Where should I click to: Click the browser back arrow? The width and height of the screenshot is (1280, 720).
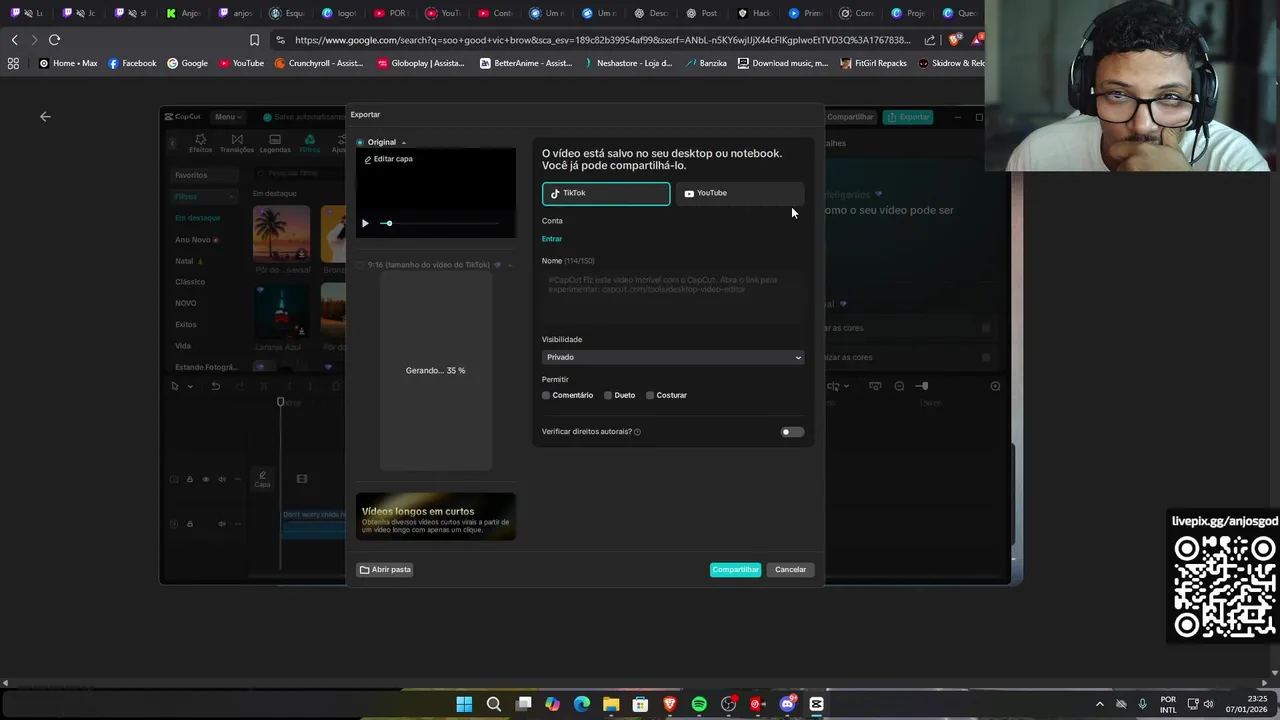pos(14,40)
